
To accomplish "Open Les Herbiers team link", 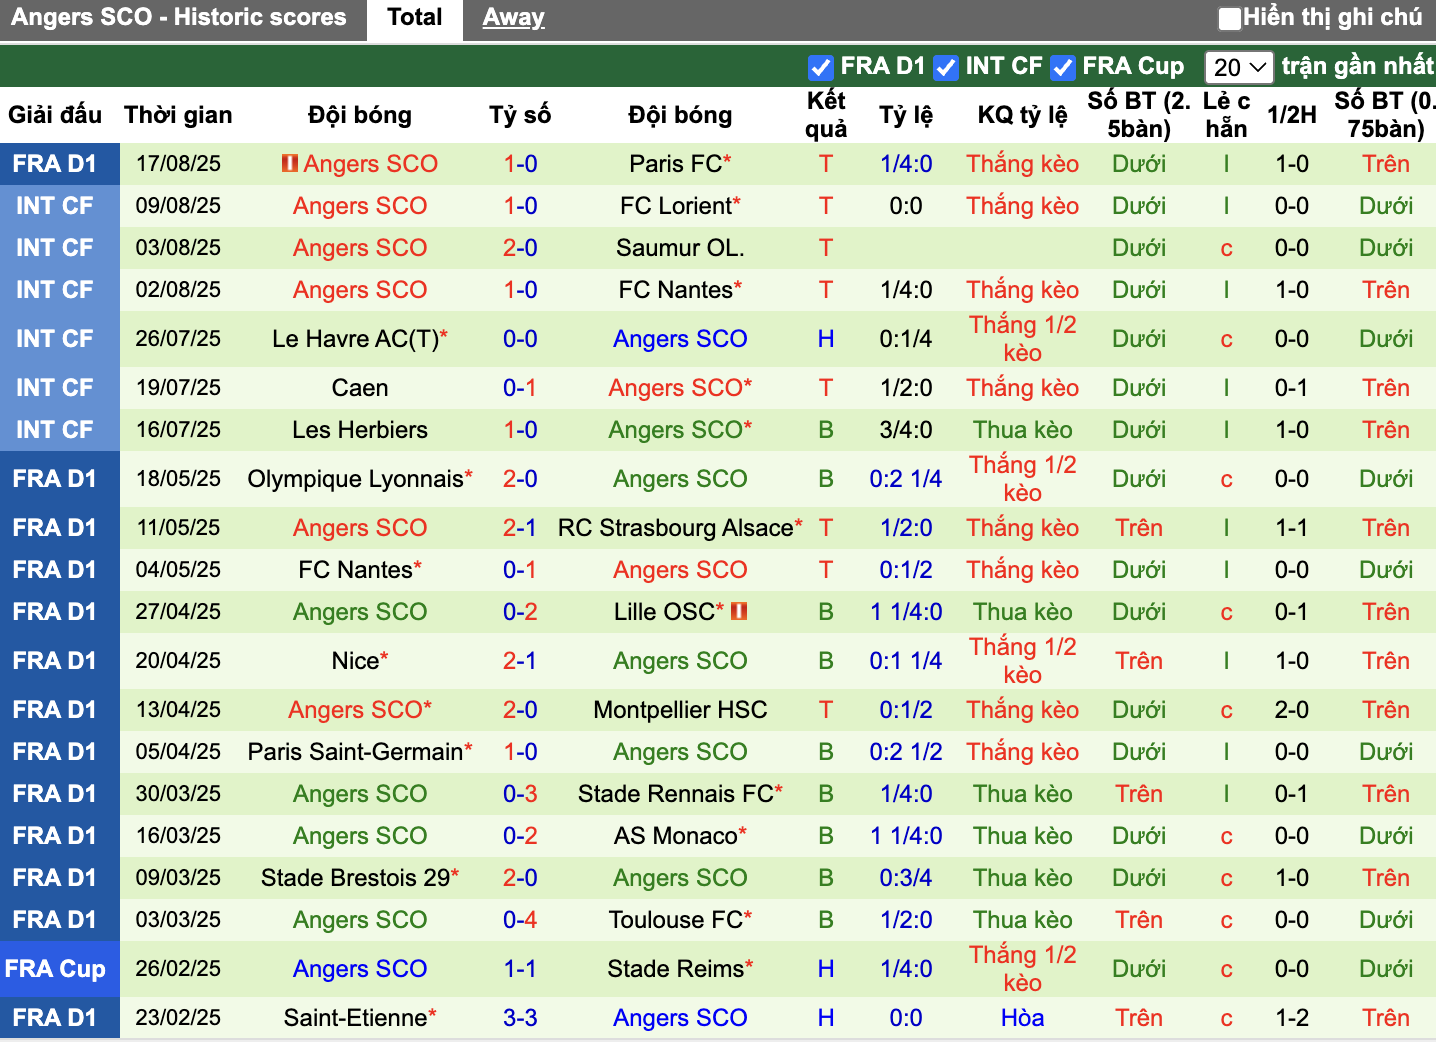I will point(360,430).
